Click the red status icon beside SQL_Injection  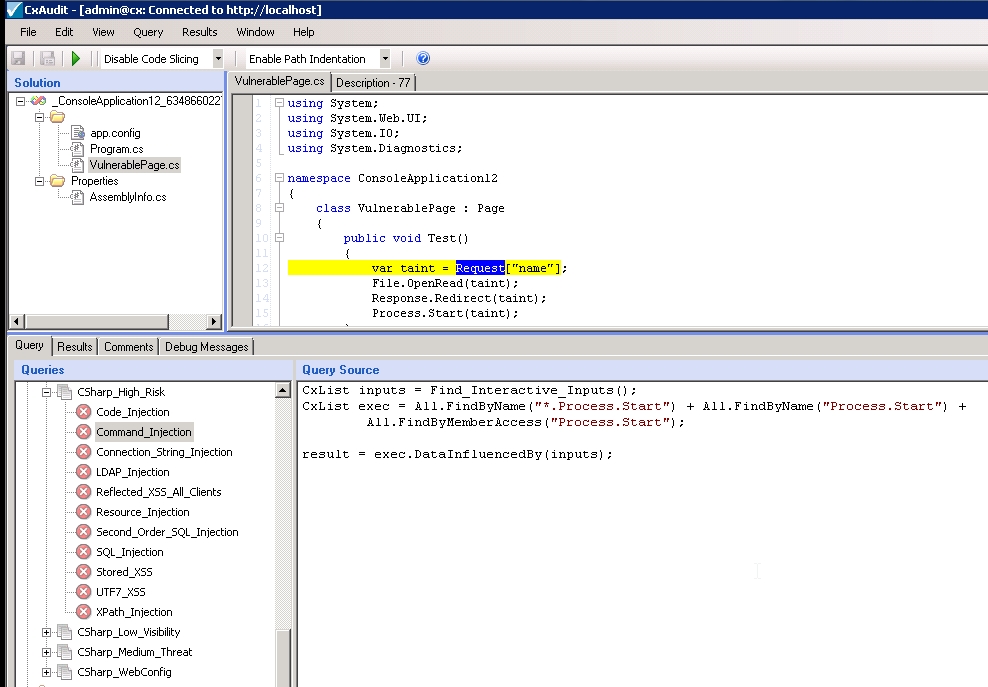[85, 551]
